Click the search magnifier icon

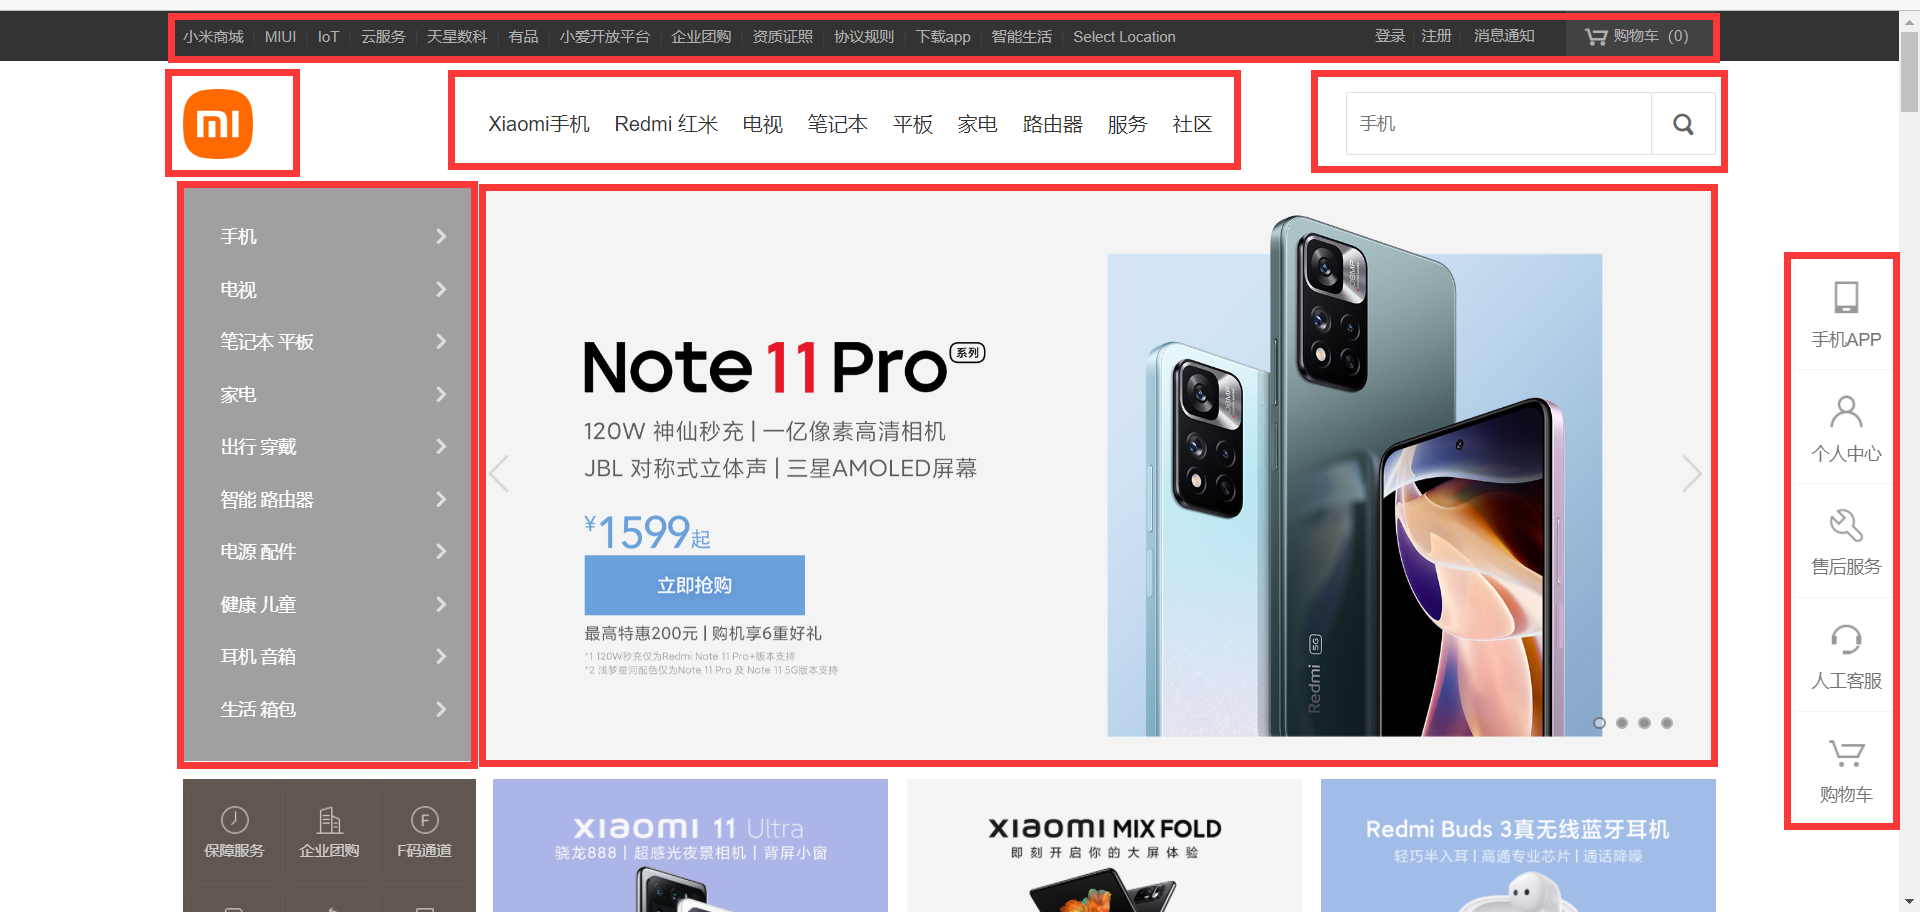[1683, 124]
